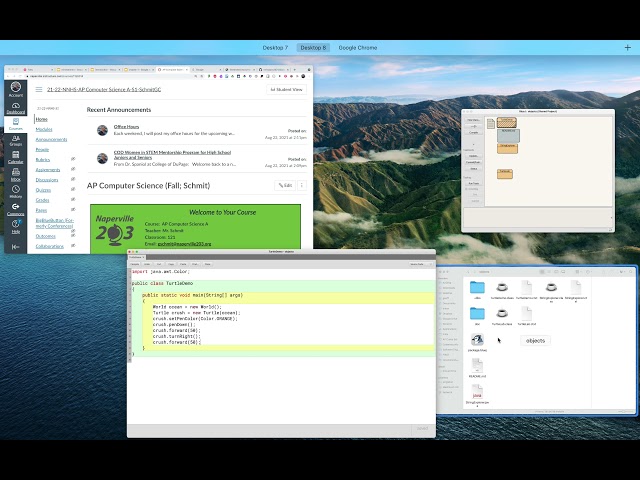Click the hidden-from-students icon beside Rubrics
This screenshot has height=480, width=640.
73,159
